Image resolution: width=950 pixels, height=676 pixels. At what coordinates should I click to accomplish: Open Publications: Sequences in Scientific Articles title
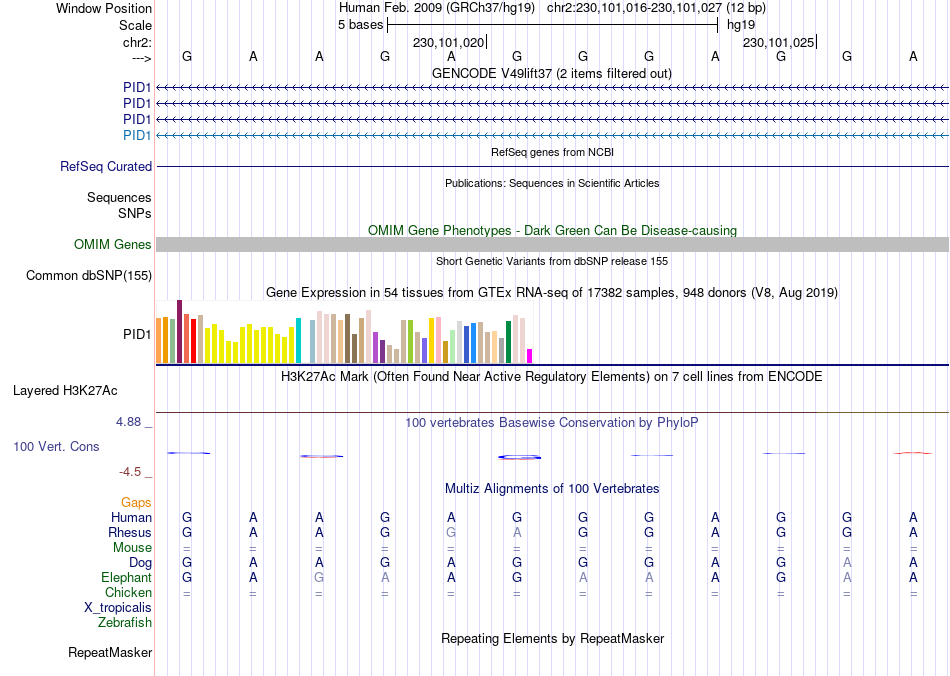tap(552, 183)
